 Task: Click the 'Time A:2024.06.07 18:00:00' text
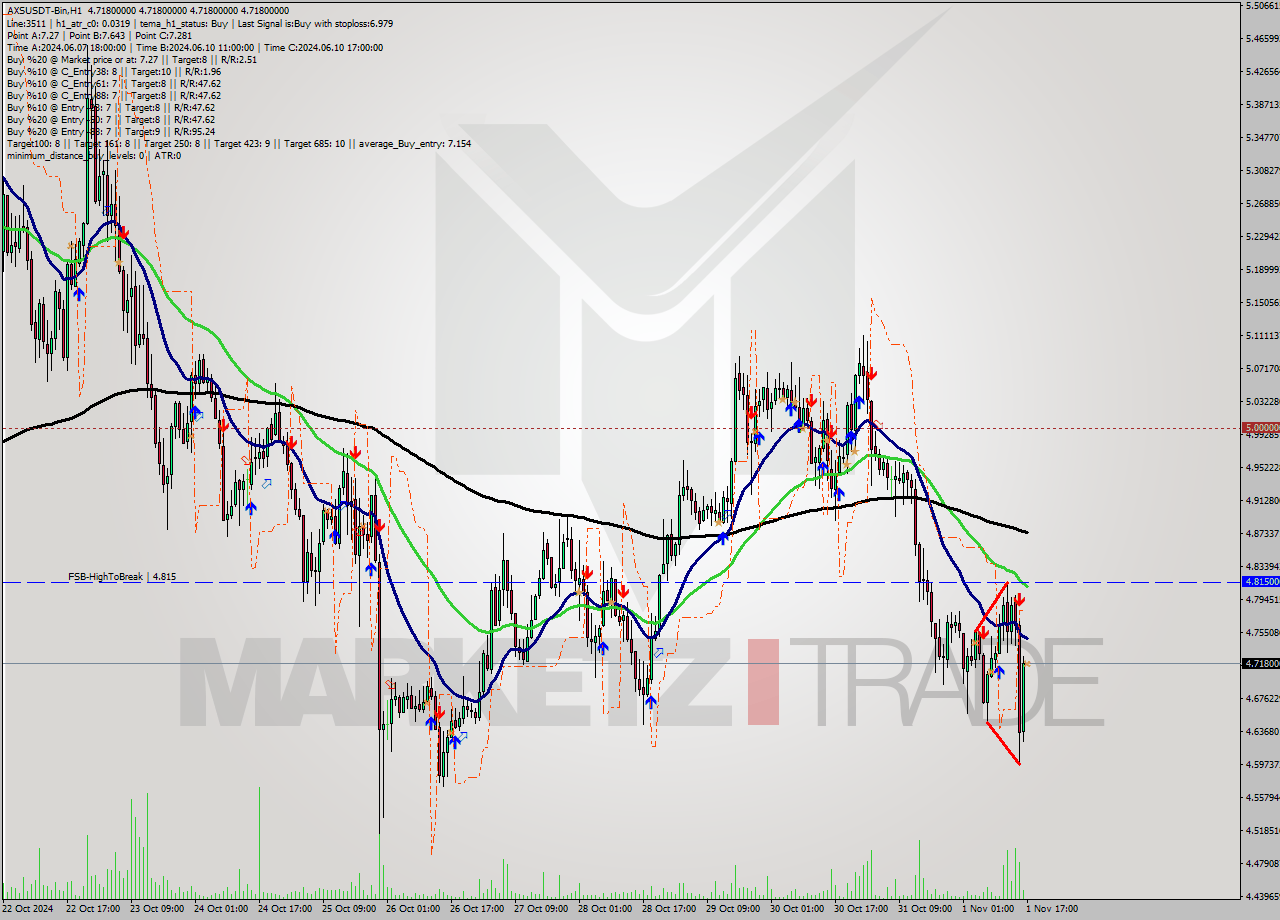click(66, 47)
